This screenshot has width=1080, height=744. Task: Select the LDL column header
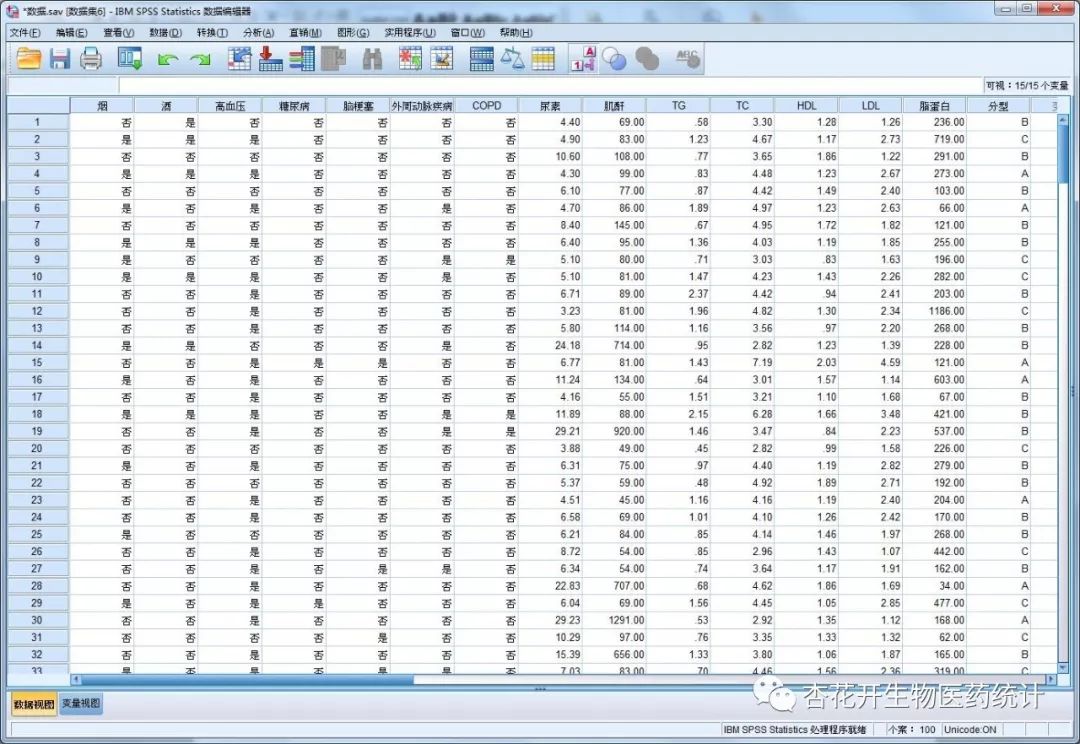870,105
